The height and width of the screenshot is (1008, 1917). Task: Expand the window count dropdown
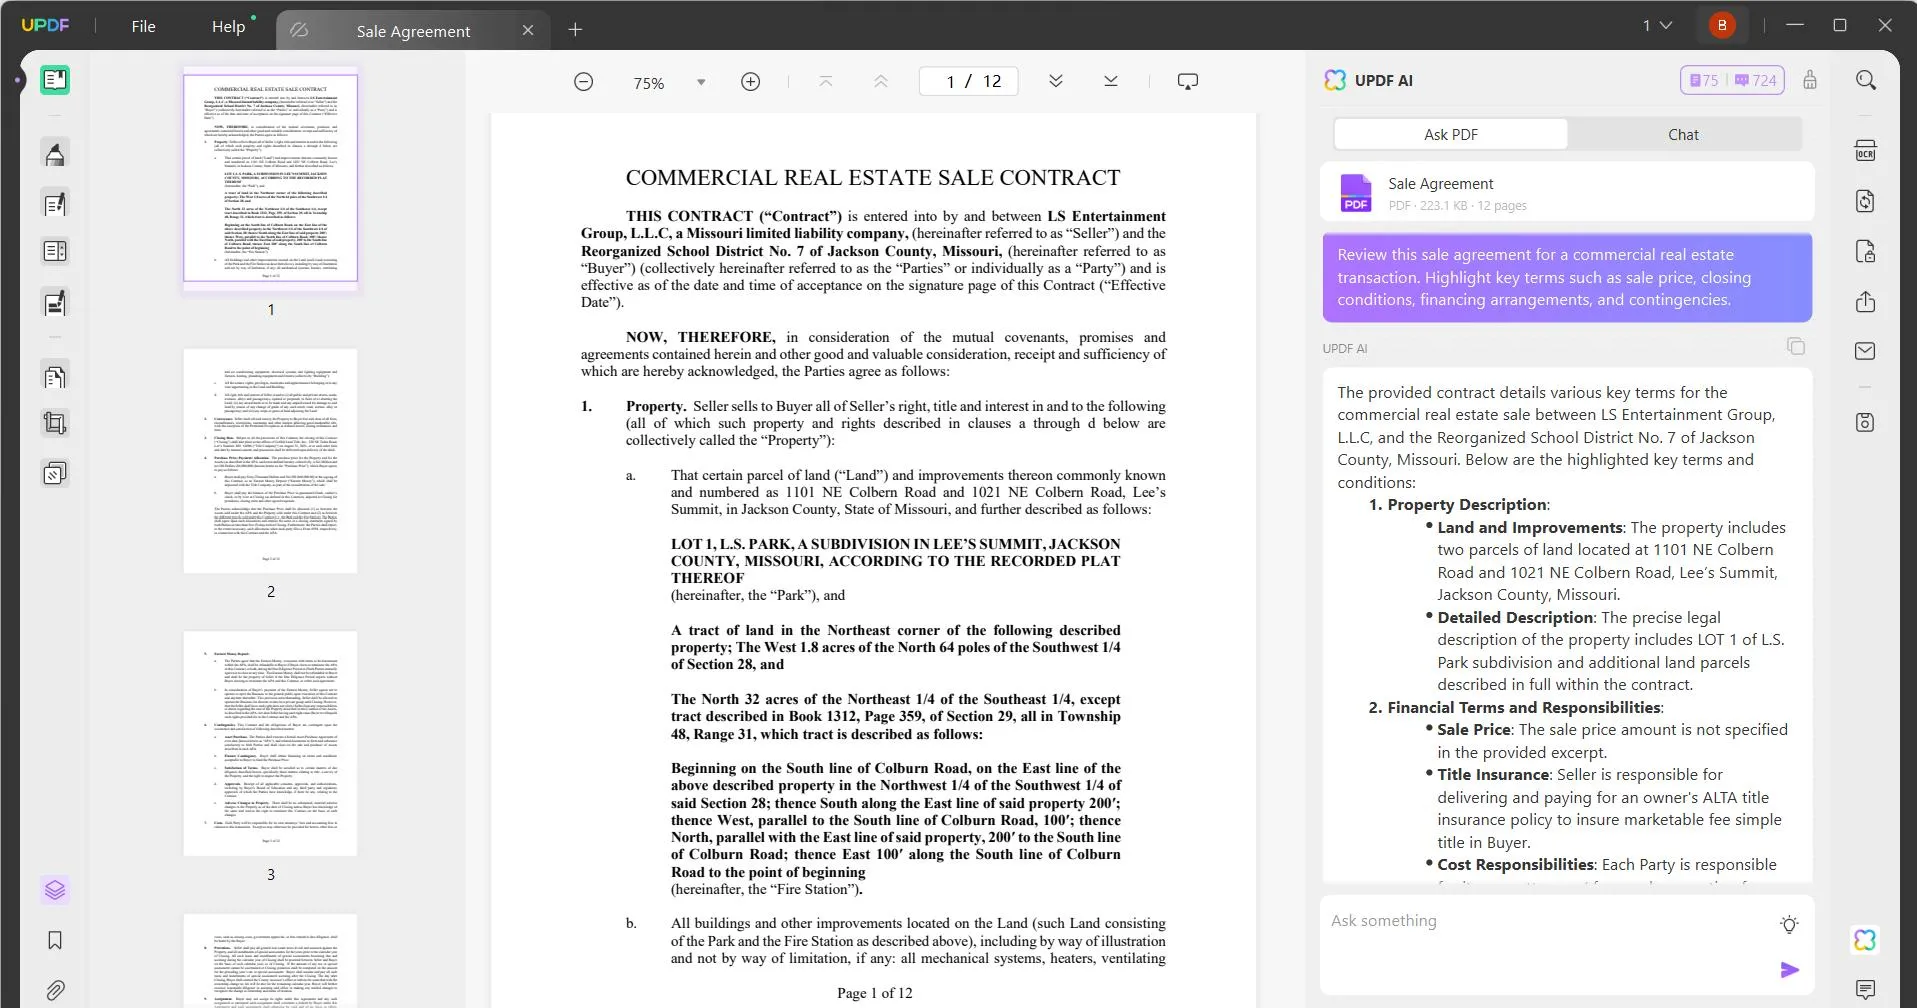(1657, 26)
